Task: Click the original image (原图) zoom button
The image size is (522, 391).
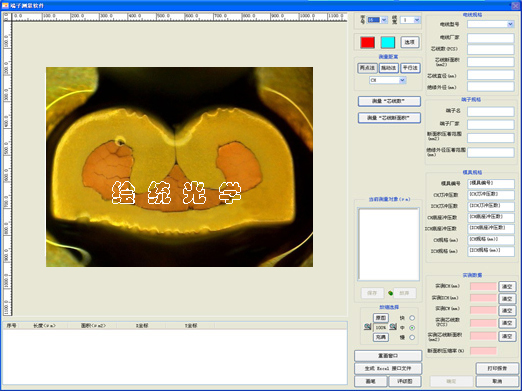Action: (381, 318)
